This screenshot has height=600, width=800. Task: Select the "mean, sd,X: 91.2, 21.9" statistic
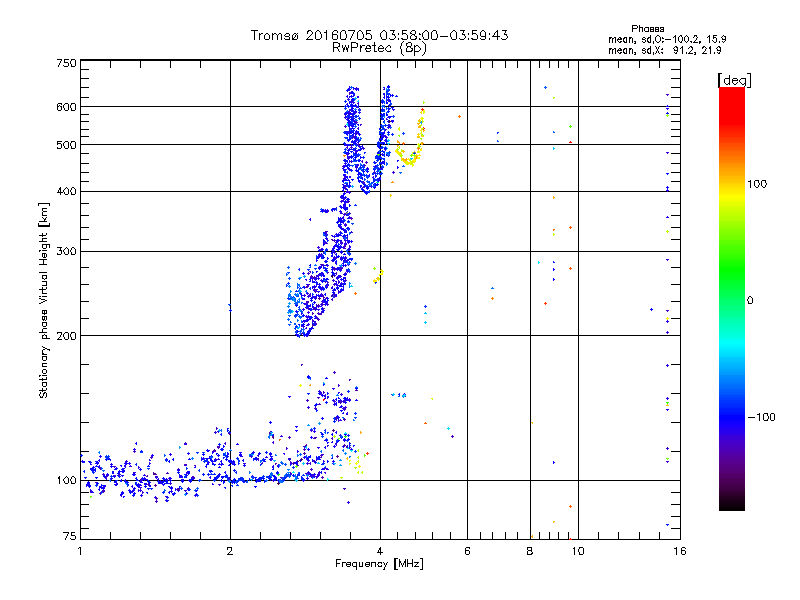[665, 51]
